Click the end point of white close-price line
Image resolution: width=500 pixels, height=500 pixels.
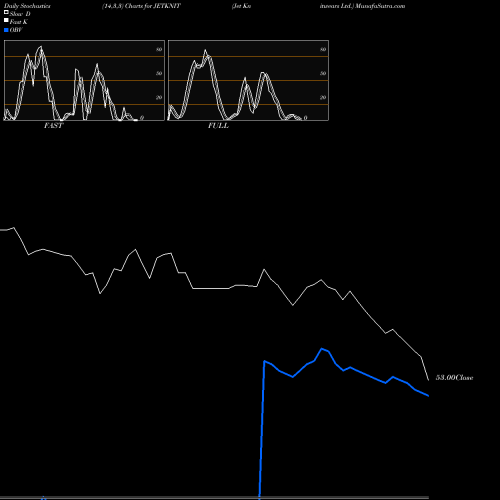coord(429,380)
